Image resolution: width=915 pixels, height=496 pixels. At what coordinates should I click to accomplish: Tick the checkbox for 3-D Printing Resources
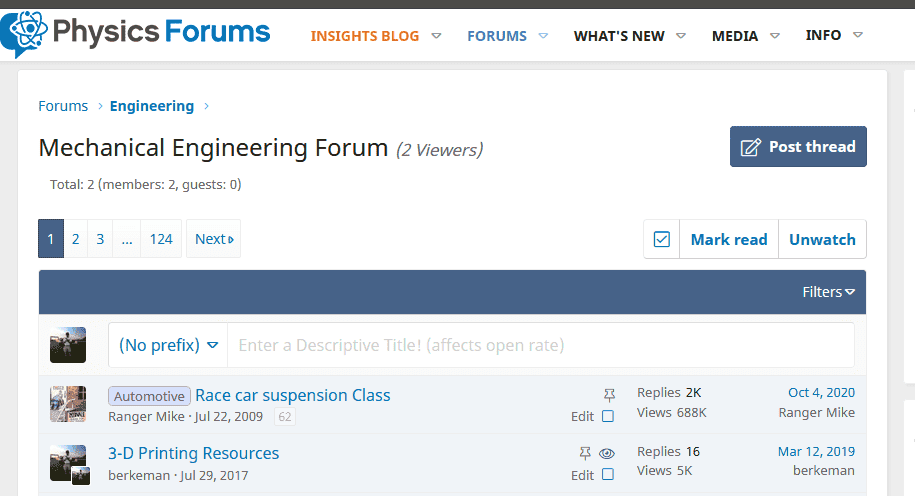[608, 474]
